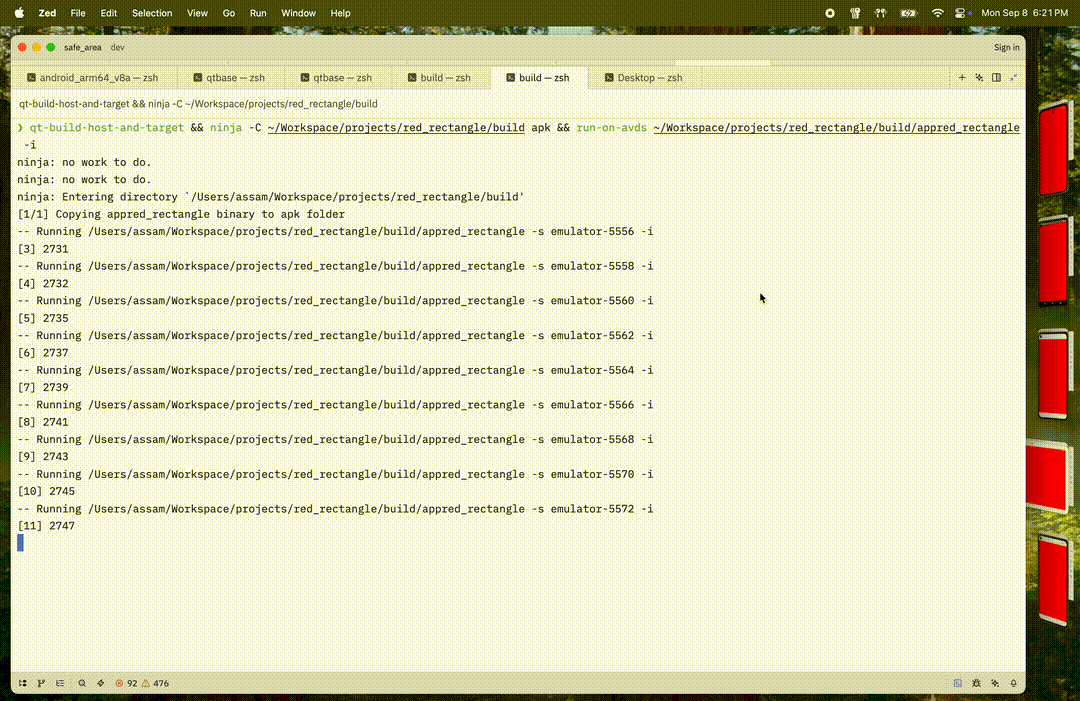
Task: Open the Zed application menu
Action: coord(48,13)
